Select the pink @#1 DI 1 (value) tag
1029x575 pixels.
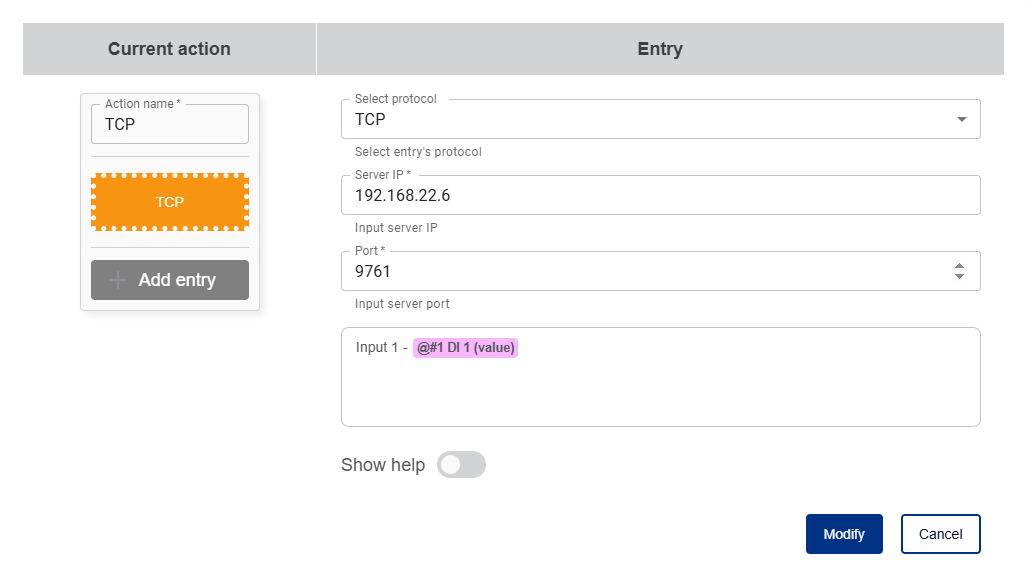466,348
